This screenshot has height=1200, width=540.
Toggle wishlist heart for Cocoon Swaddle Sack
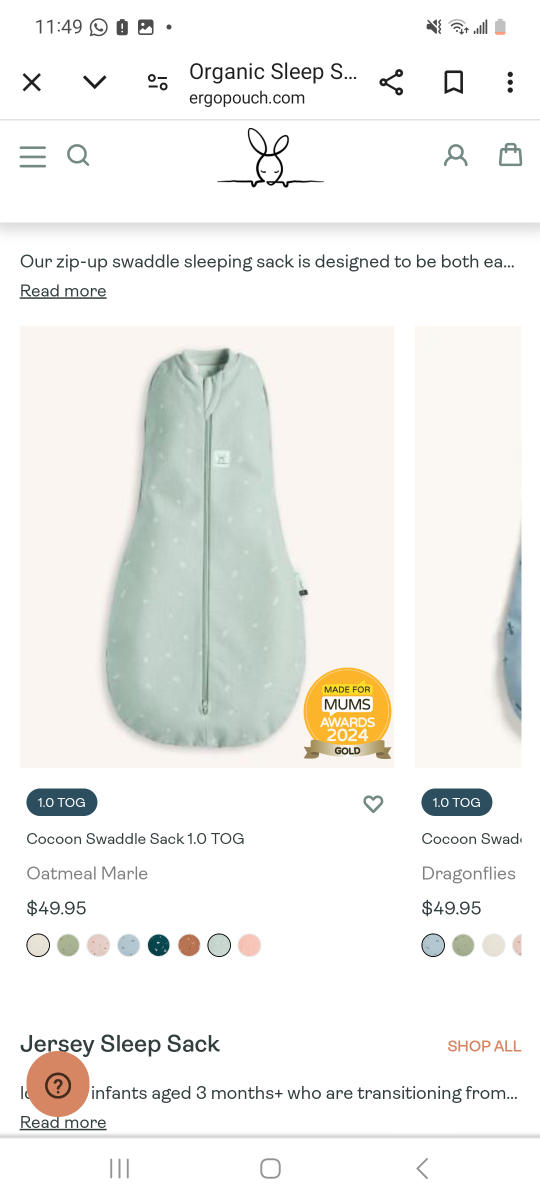[x=373, y=804]
